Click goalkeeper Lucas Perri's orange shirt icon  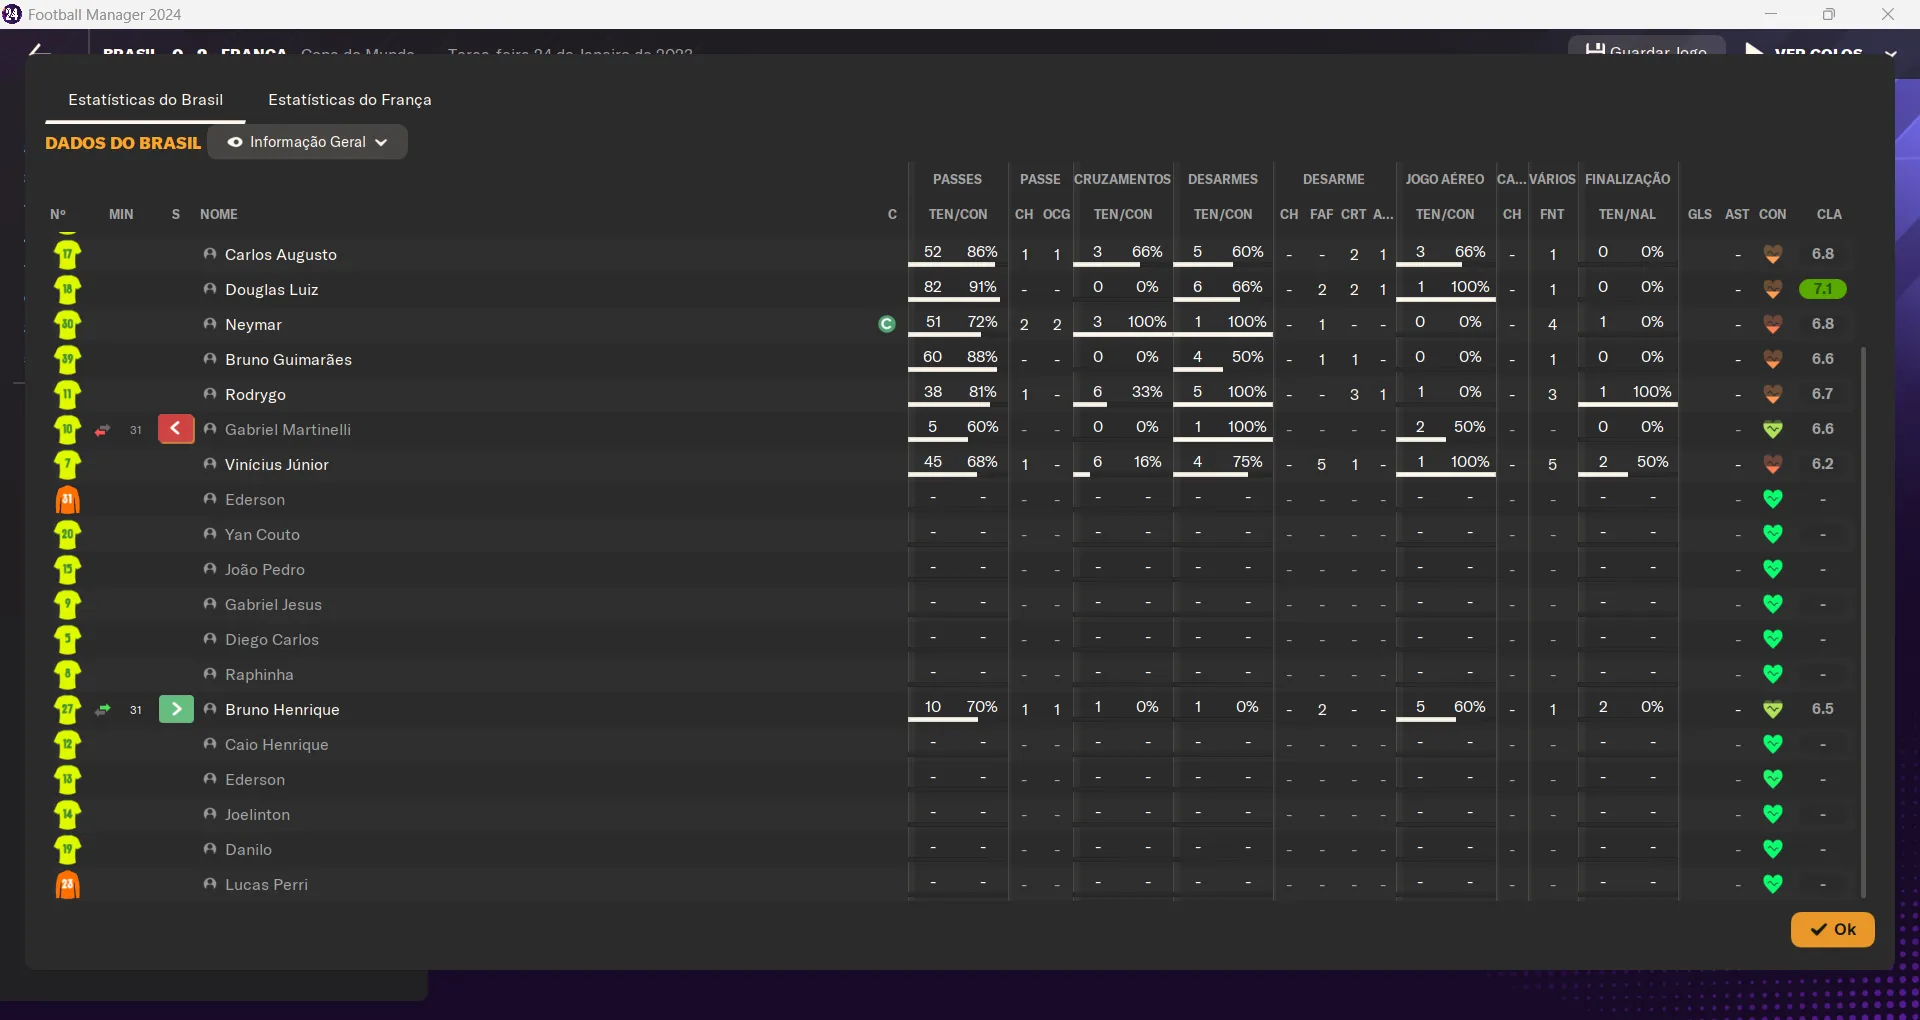coord(68,885)
